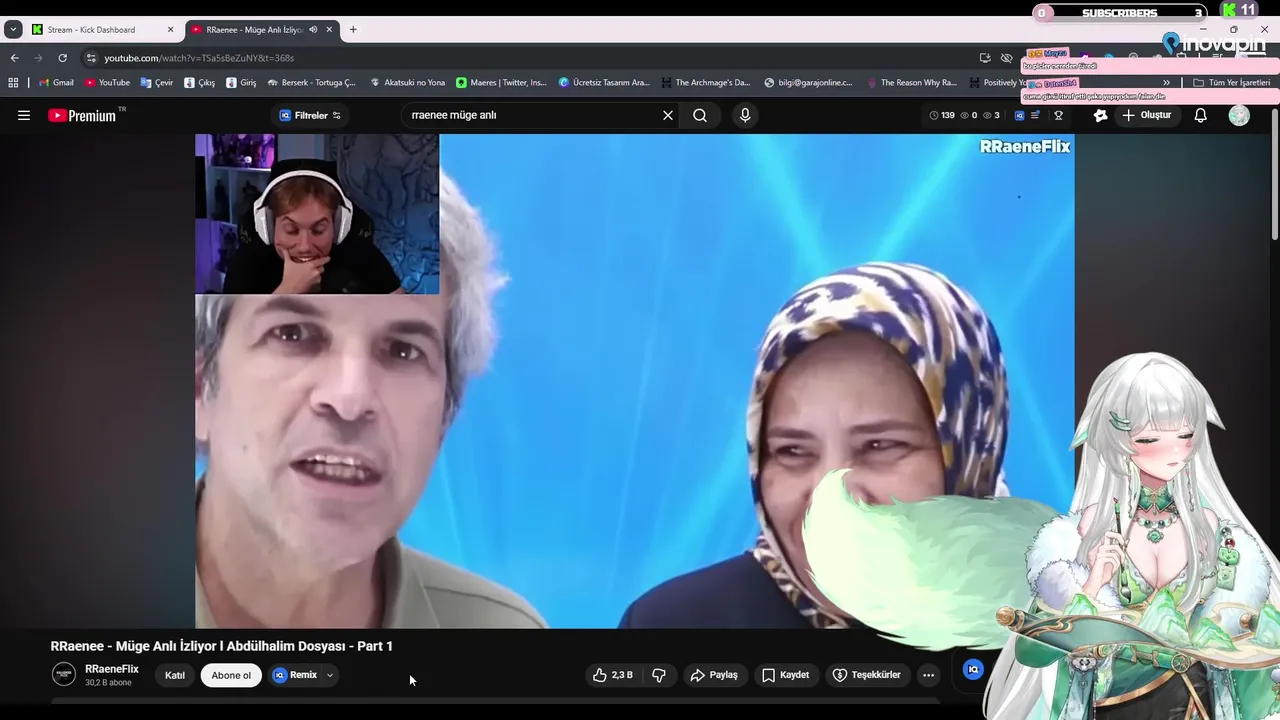Open The Reason Why Ra... bookmark
Image resolution: width=1280 pixels, height=720 pixels.
(x=912, y=83)
